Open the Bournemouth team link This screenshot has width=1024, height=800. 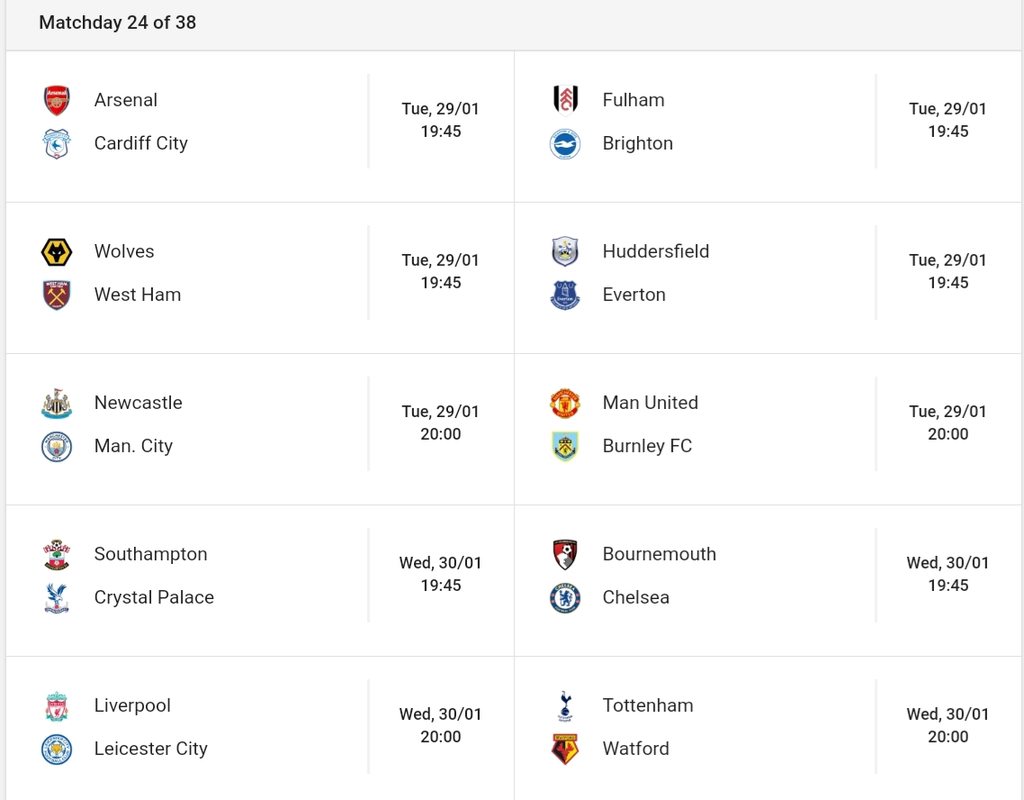[x=659, y=554]
